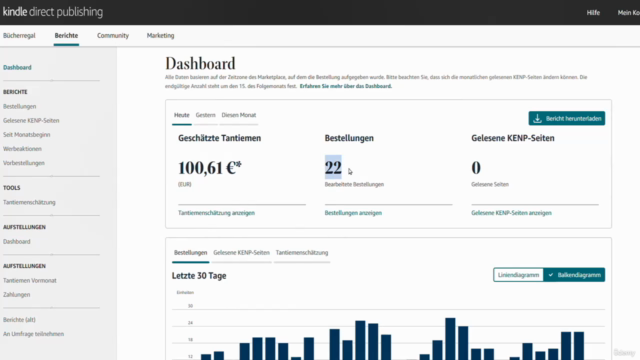Click the Kindle Direct Publishing logo
The image size is (640, 360).
(53, 12)
